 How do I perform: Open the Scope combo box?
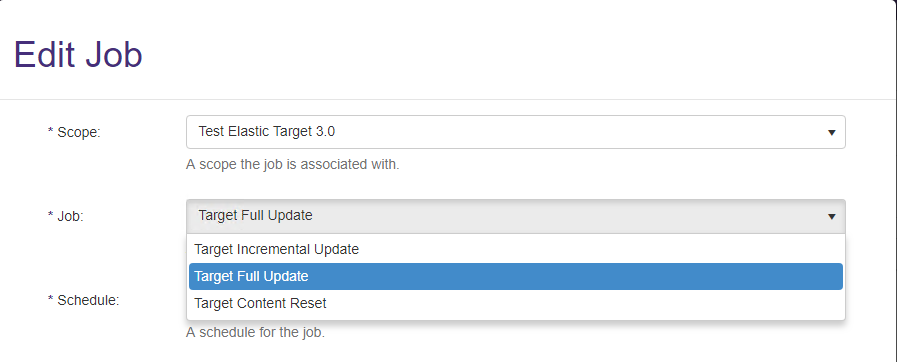tap(515, 132)
